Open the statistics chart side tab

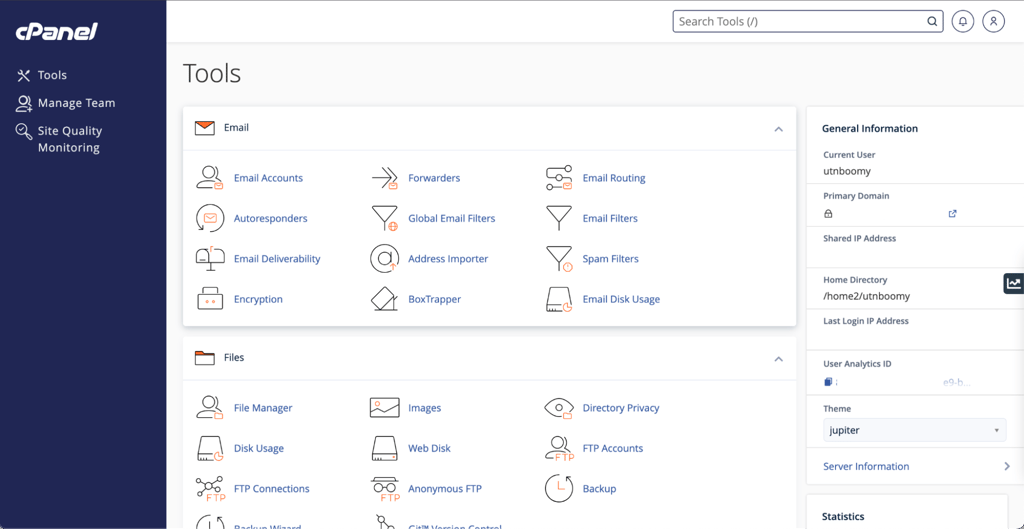point(1014,283)
